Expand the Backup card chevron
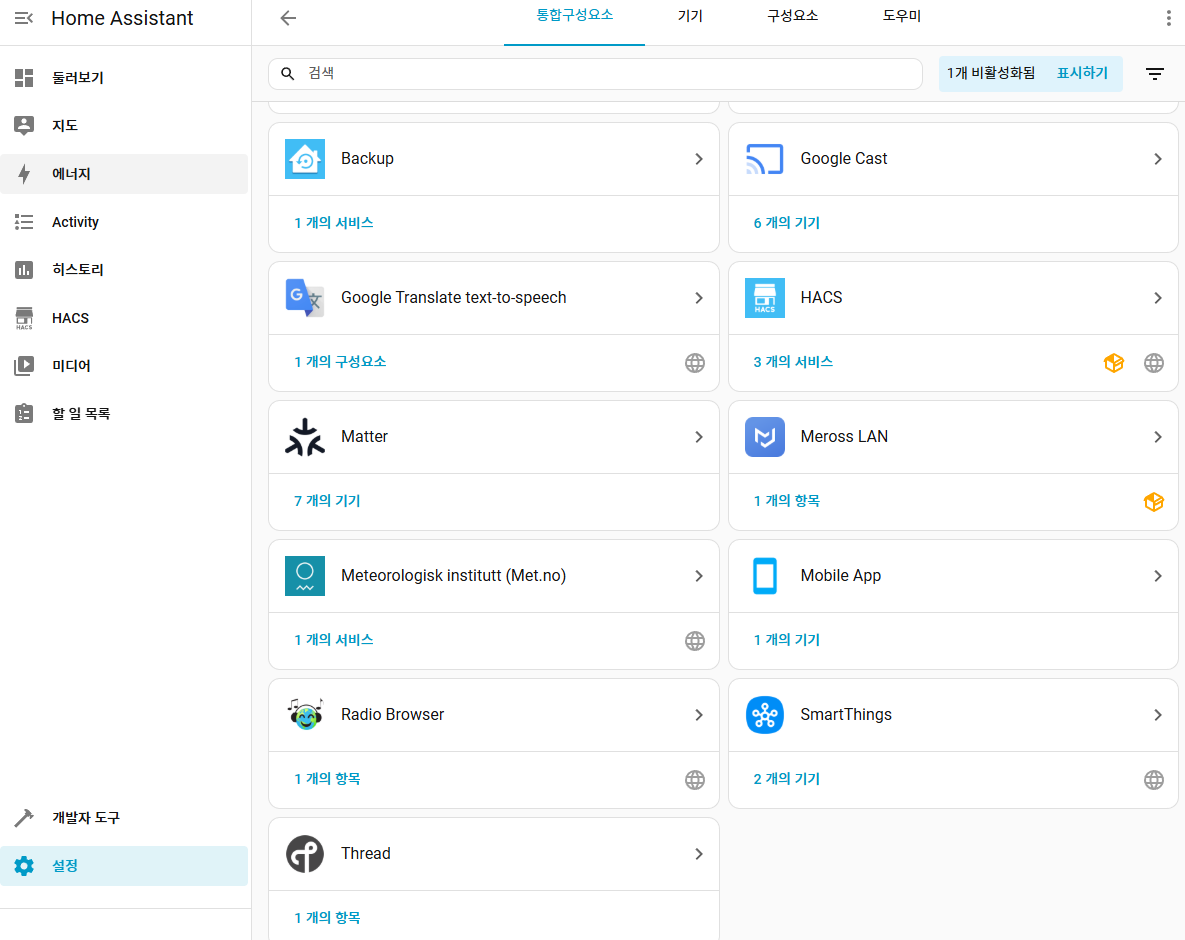 [x=699, y=159]
